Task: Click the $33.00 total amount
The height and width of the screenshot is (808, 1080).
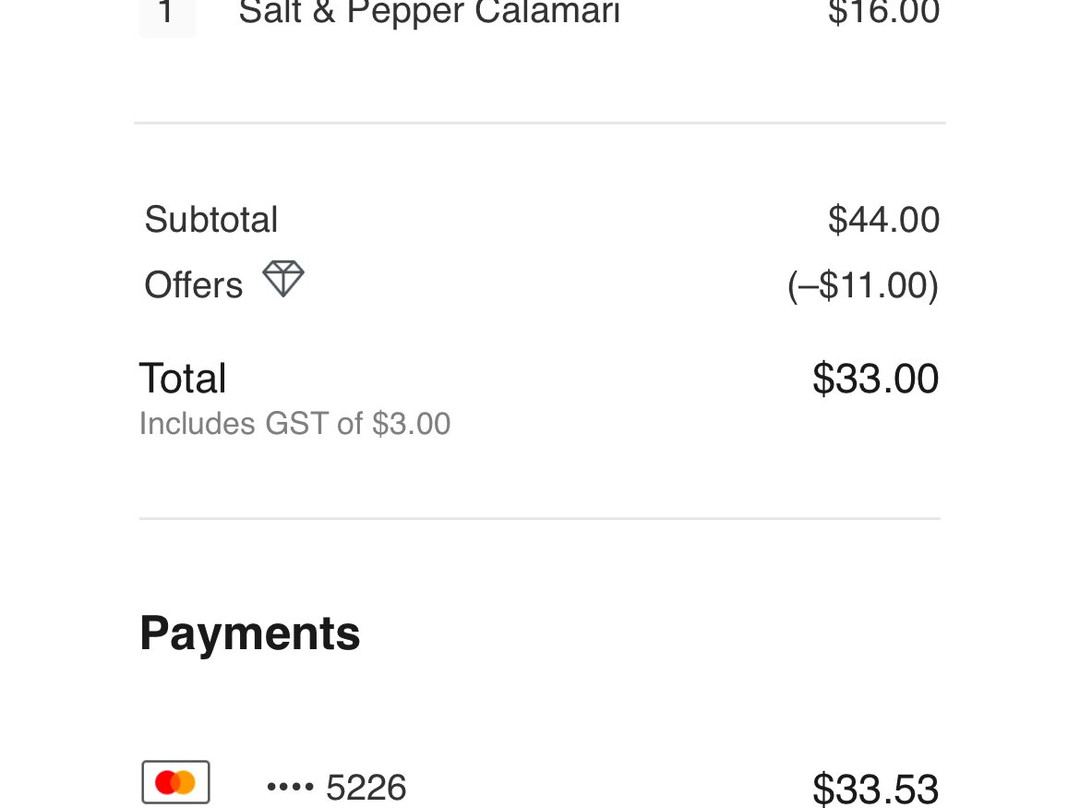Action: coord(875,379)
